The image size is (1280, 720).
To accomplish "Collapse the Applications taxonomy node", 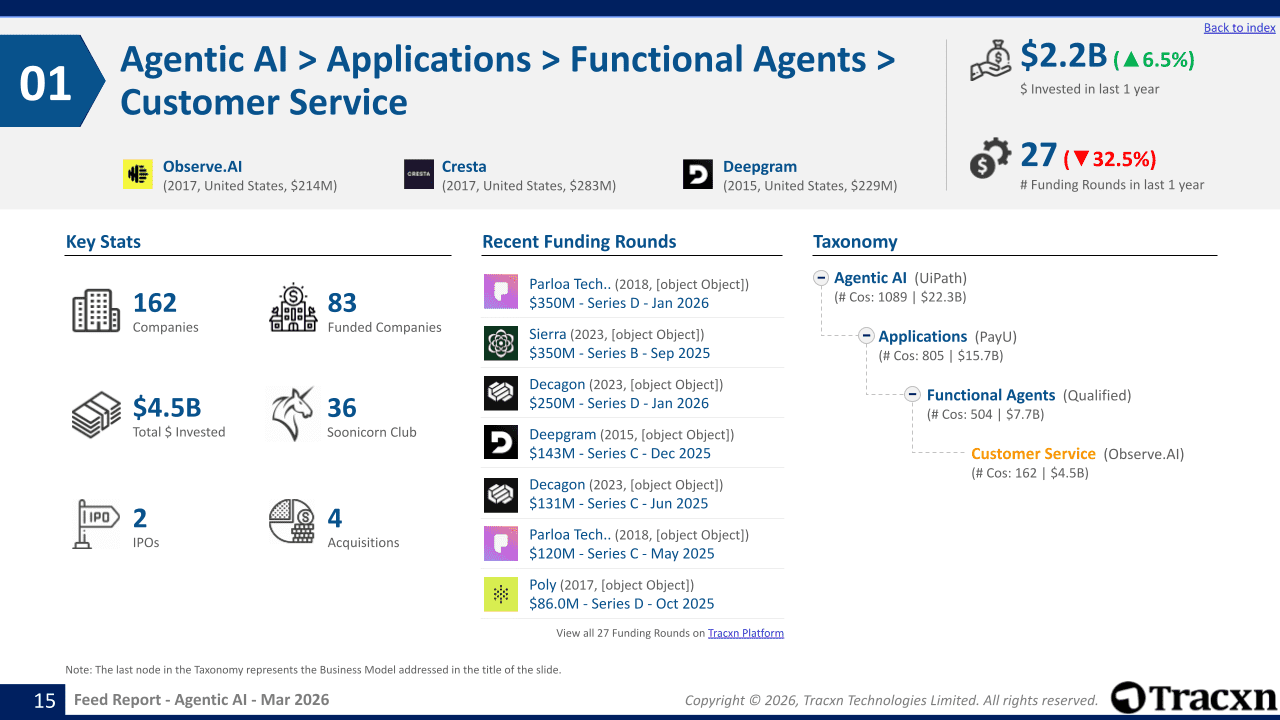I will tap(866, 336).
